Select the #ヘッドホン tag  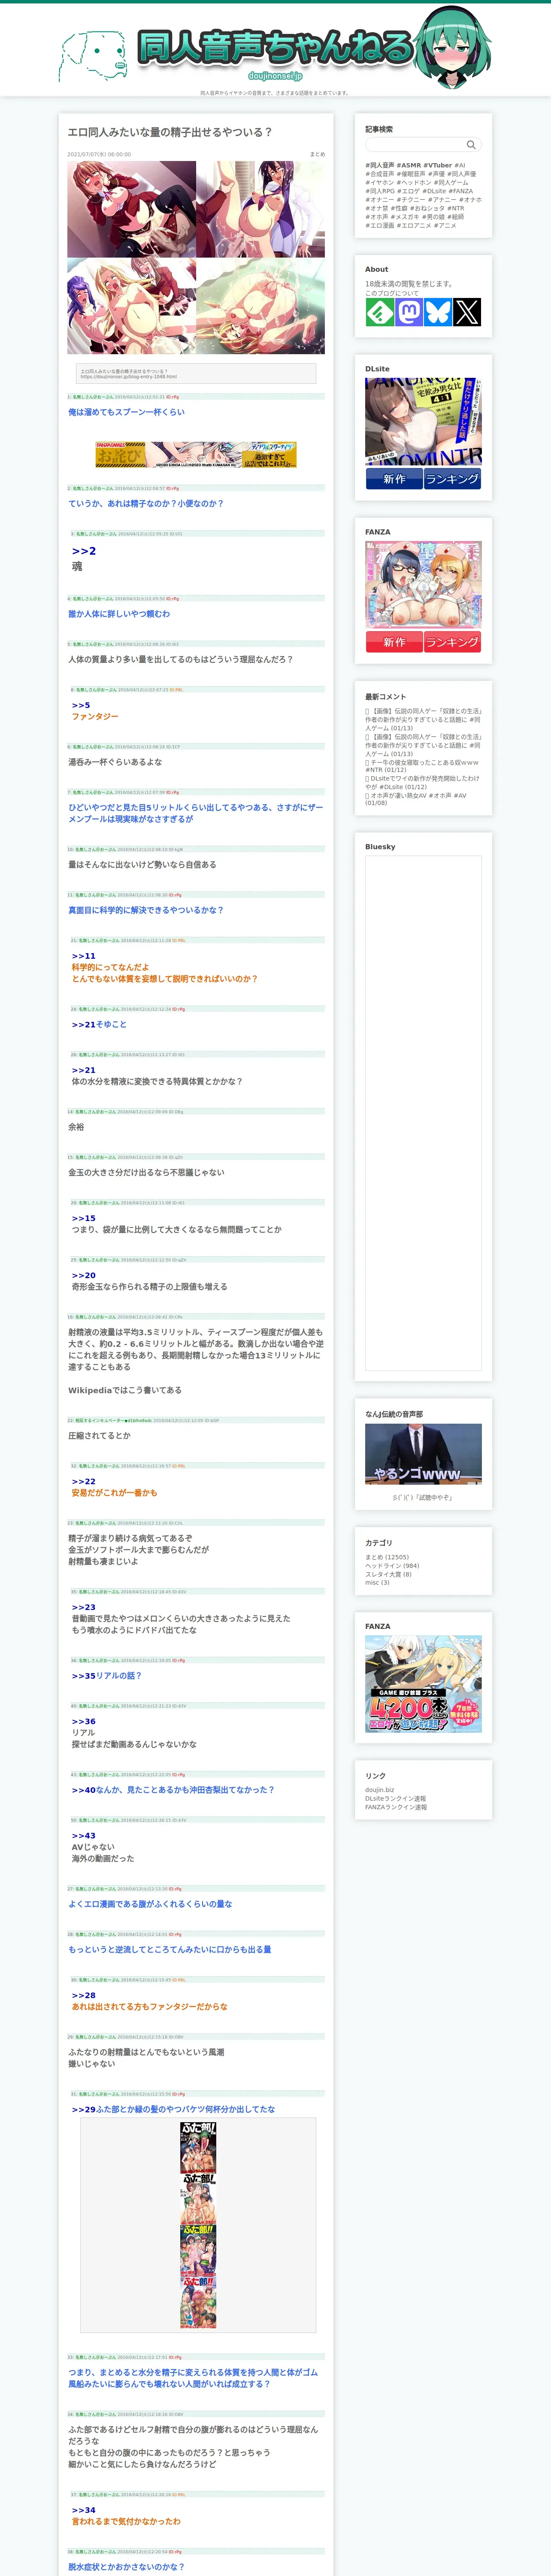click(x=414, y=183)
